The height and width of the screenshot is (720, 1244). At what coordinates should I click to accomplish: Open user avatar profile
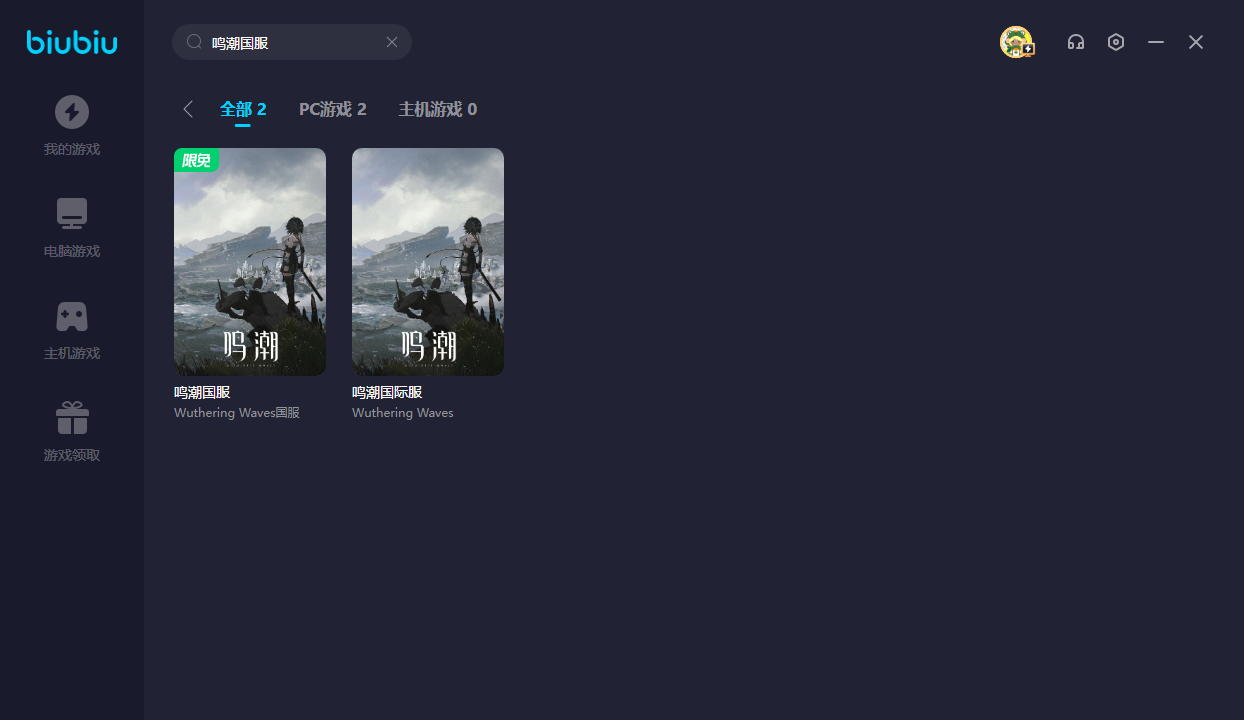pyautogui.click(x=1017, y=42)
